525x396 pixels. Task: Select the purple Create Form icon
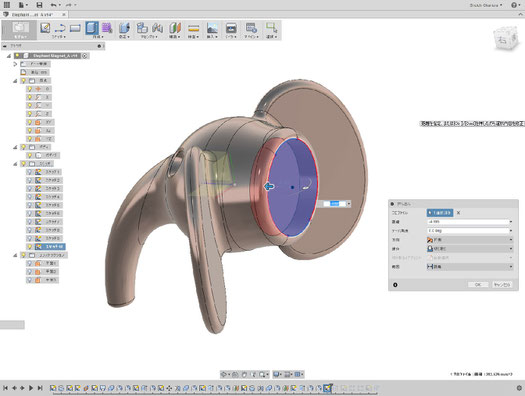[x=107, y=28]
